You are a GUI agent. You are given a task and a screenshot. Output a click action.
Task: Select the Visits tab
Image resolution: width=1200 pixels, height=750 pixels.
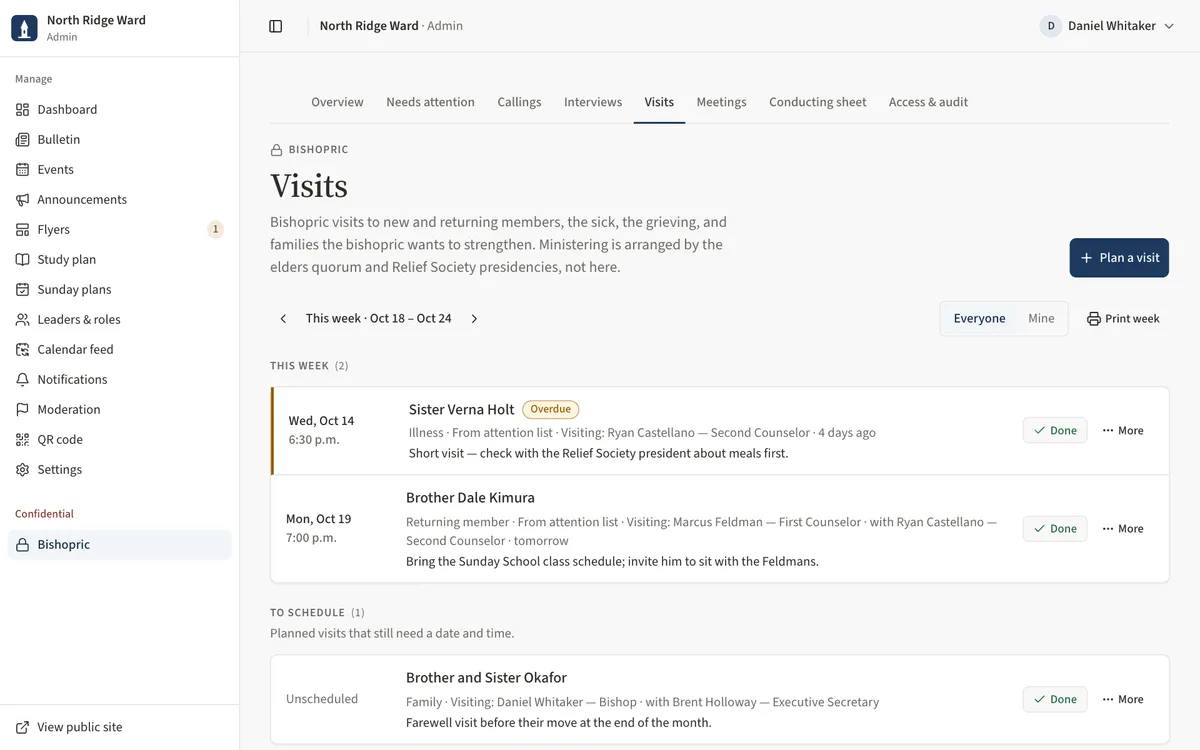point(659,102)
